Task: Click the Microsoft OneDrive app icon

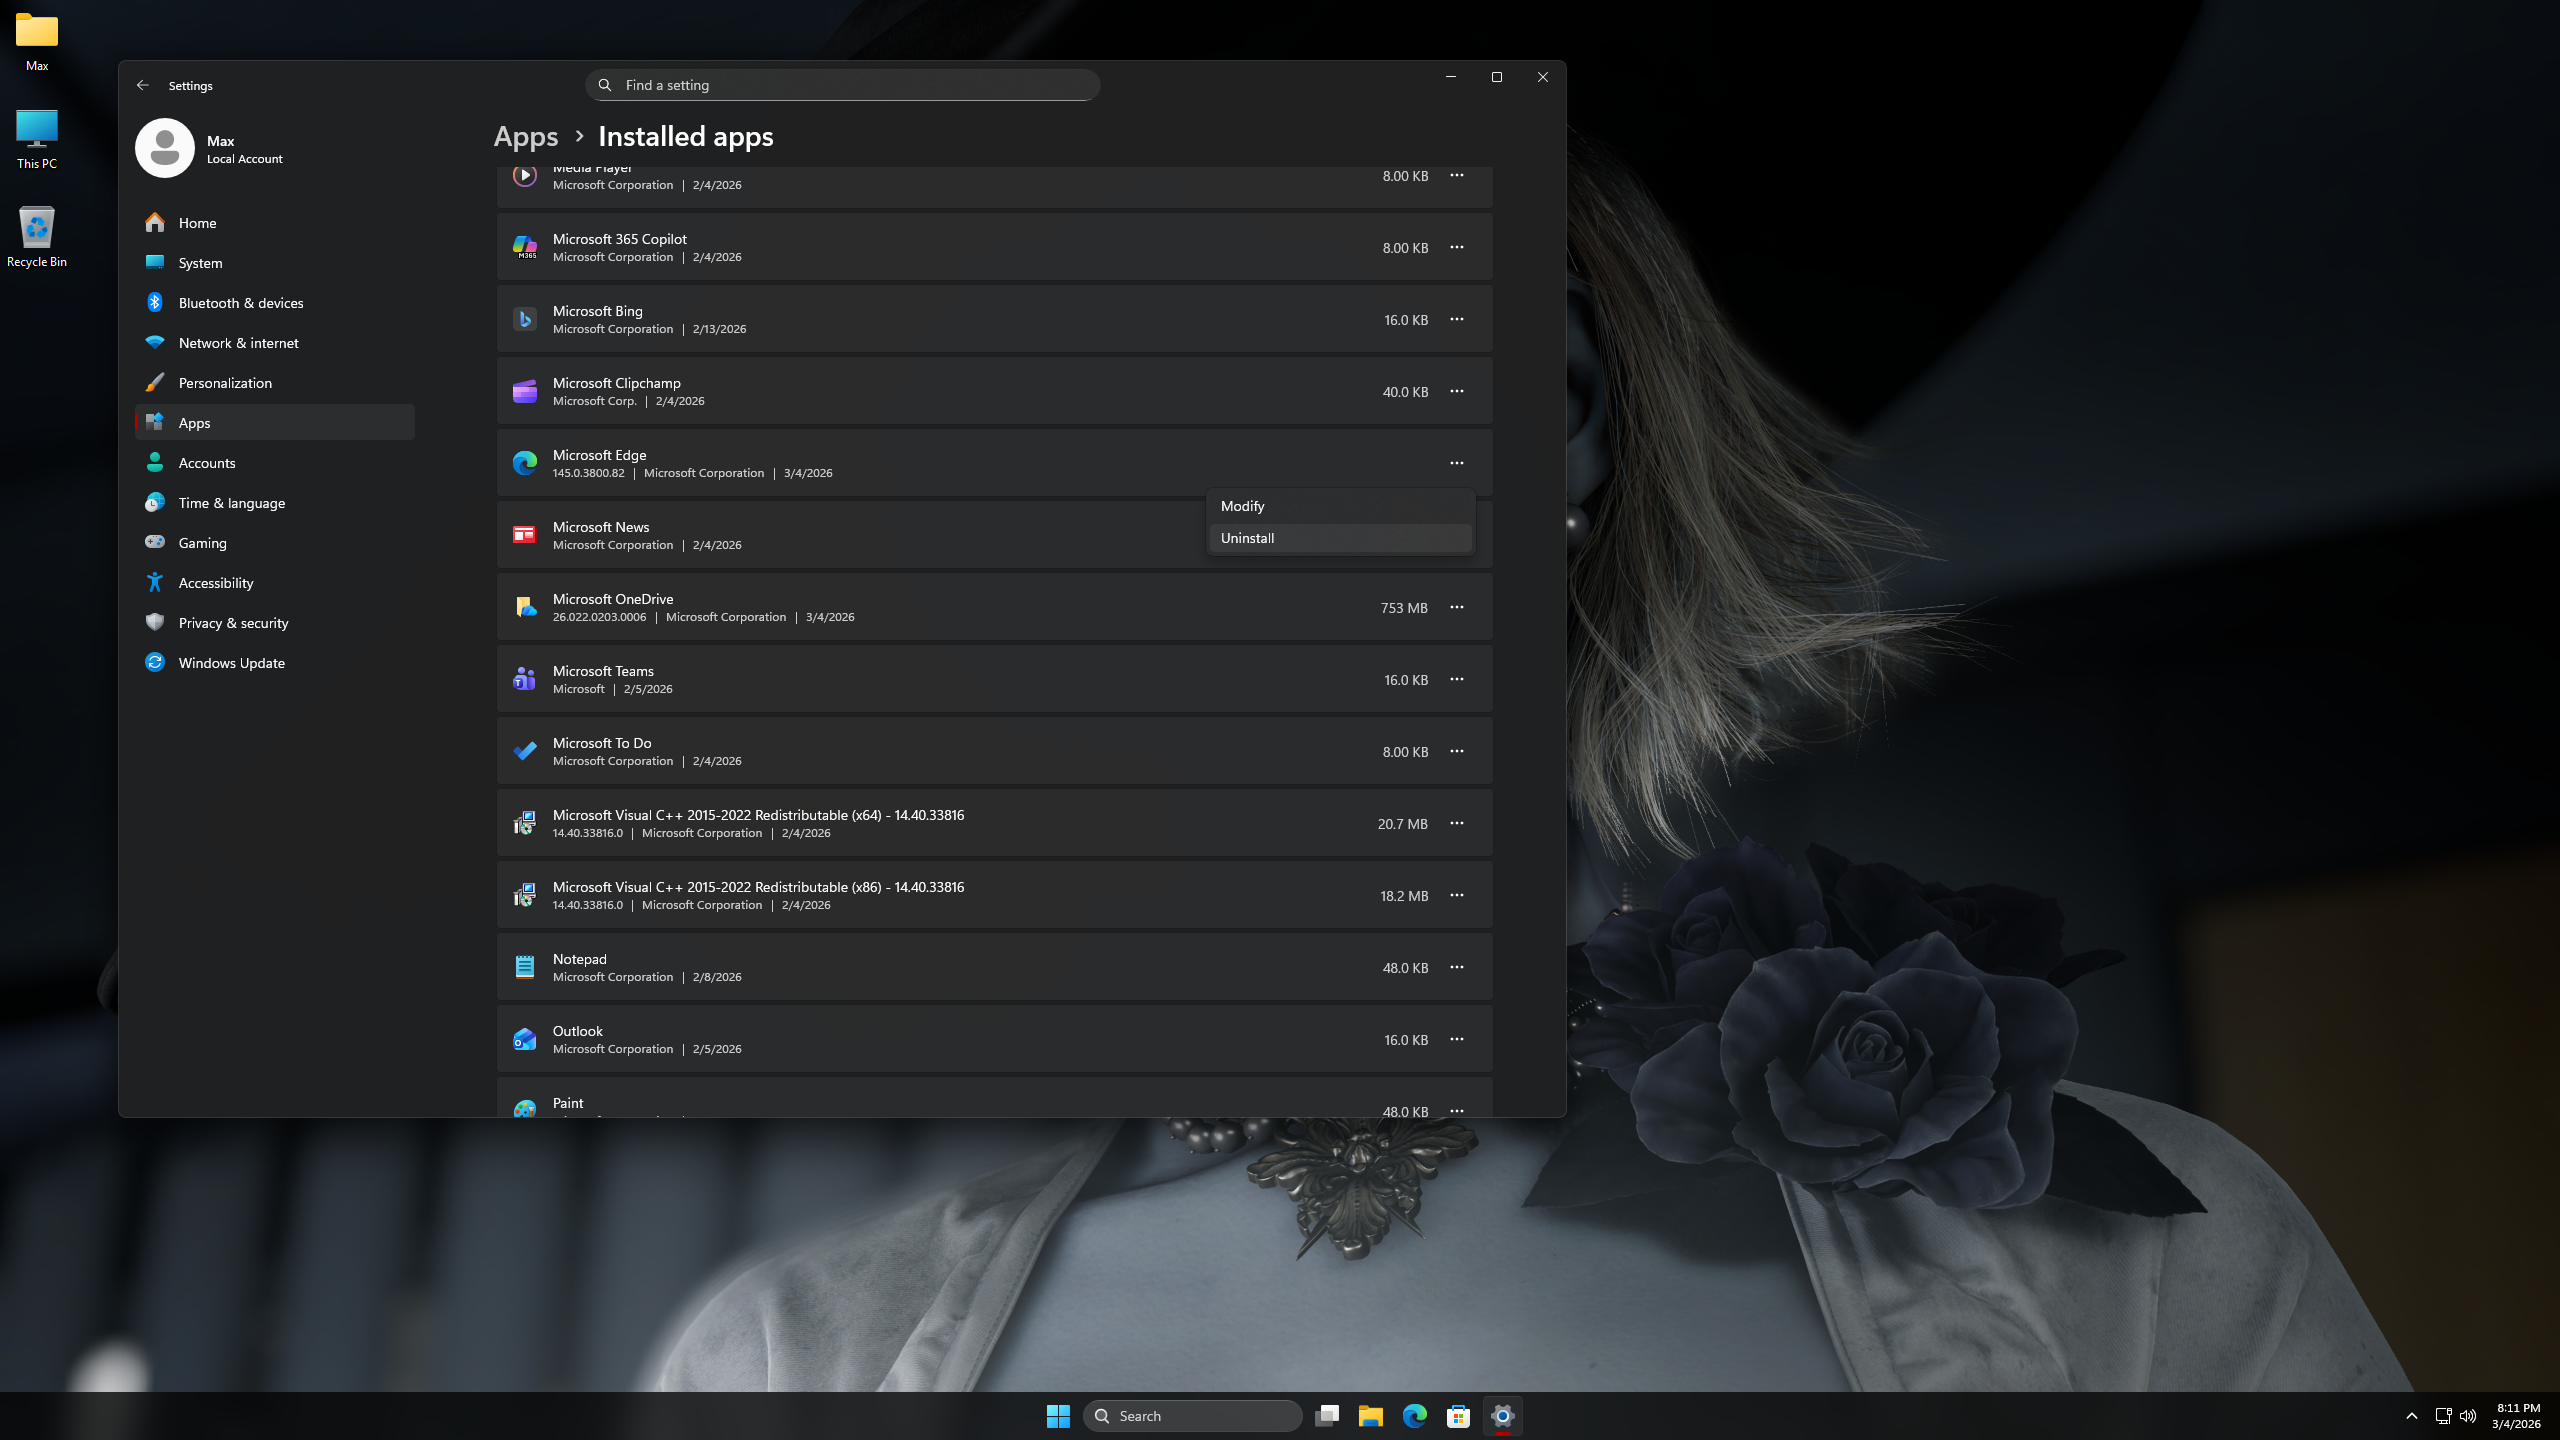Action: 525,607
